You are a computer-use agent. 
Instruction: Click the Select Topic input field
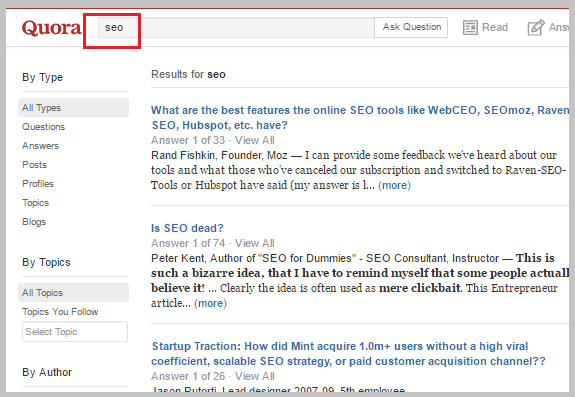click(x=75, y=332)
